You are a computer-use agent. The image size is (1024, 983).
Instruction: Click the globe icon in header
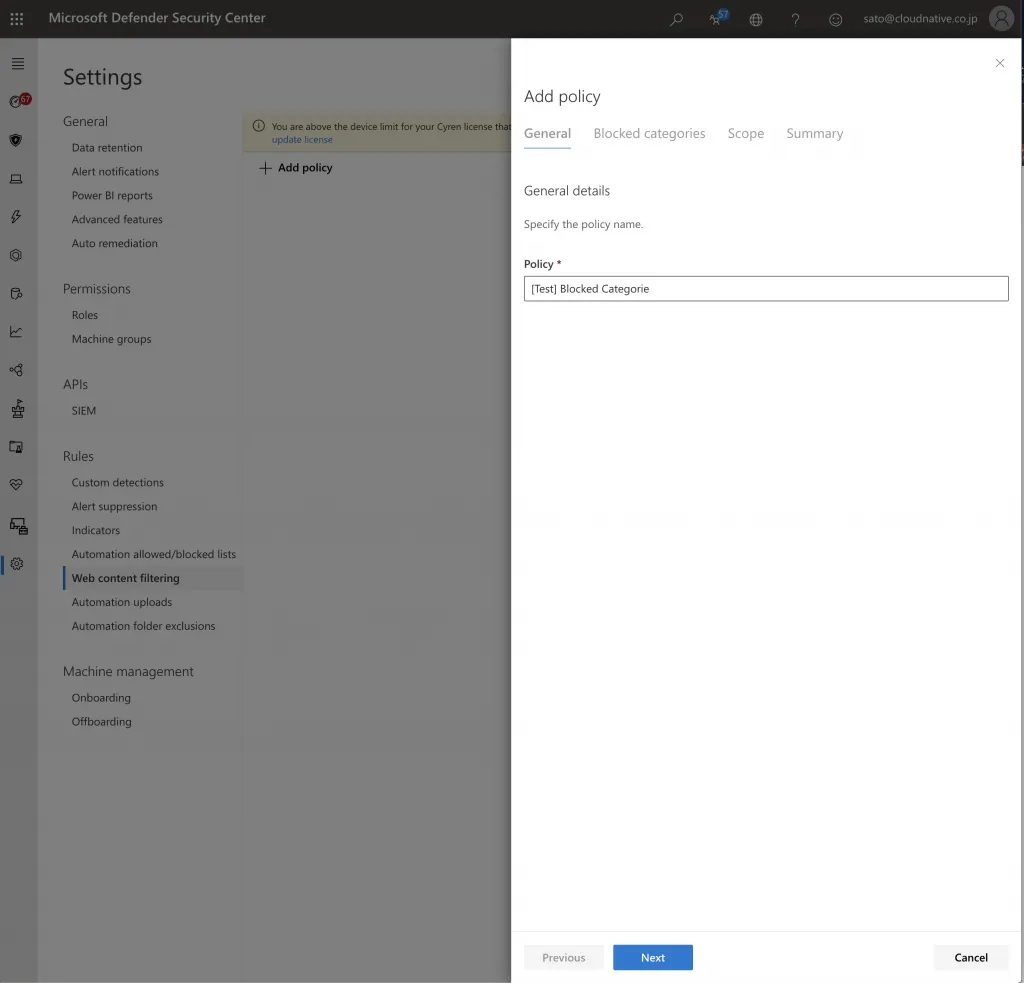(756, 19)
